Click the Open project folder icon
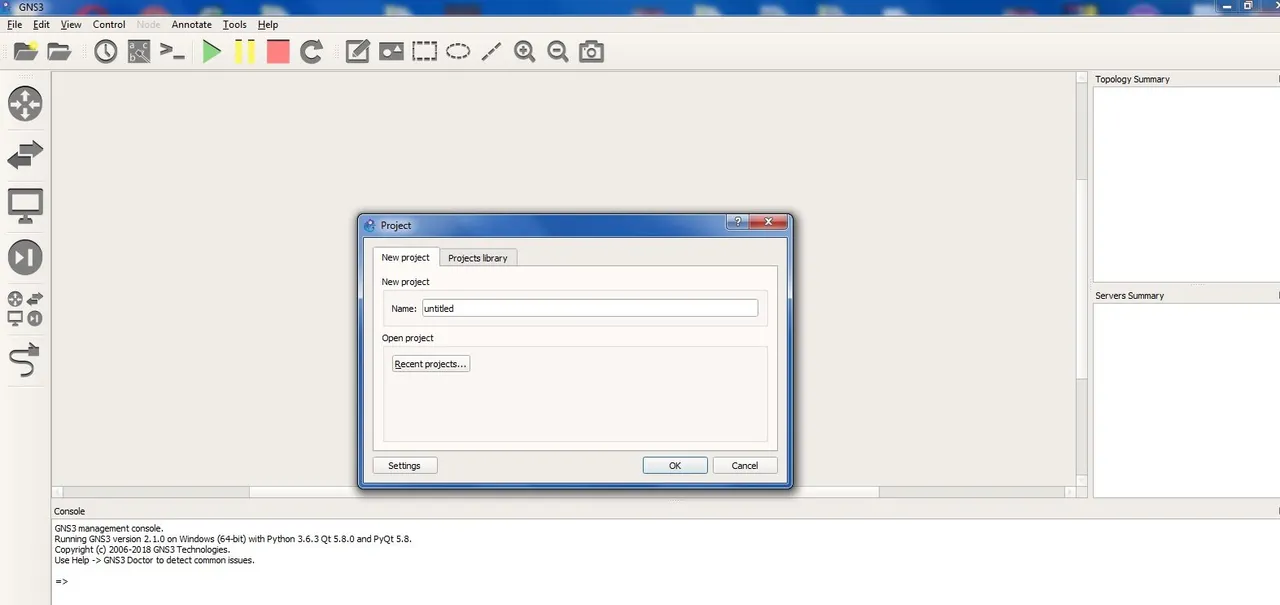 point(60,51)
